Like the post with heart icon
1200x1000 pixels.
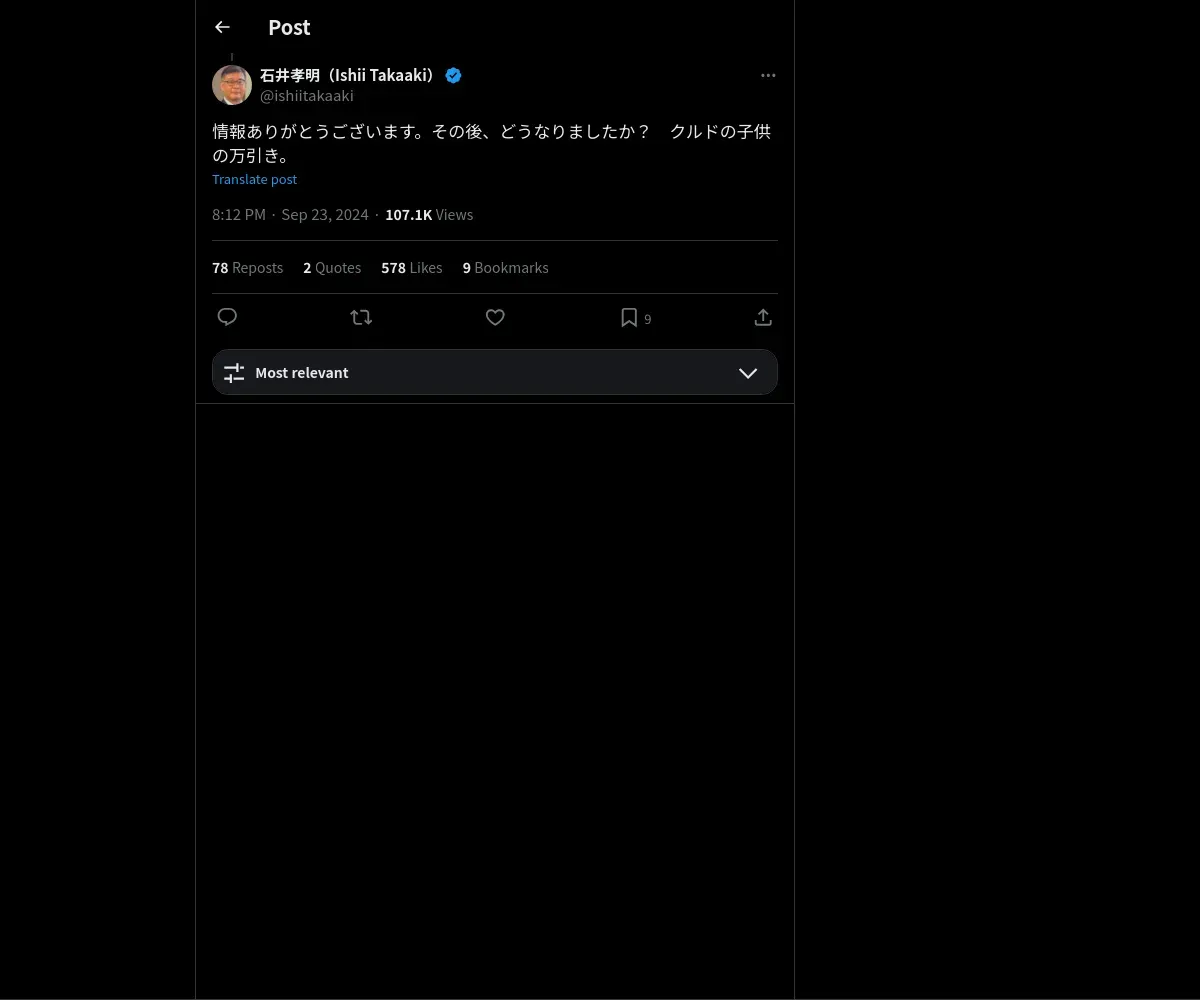tap(495, 317)
